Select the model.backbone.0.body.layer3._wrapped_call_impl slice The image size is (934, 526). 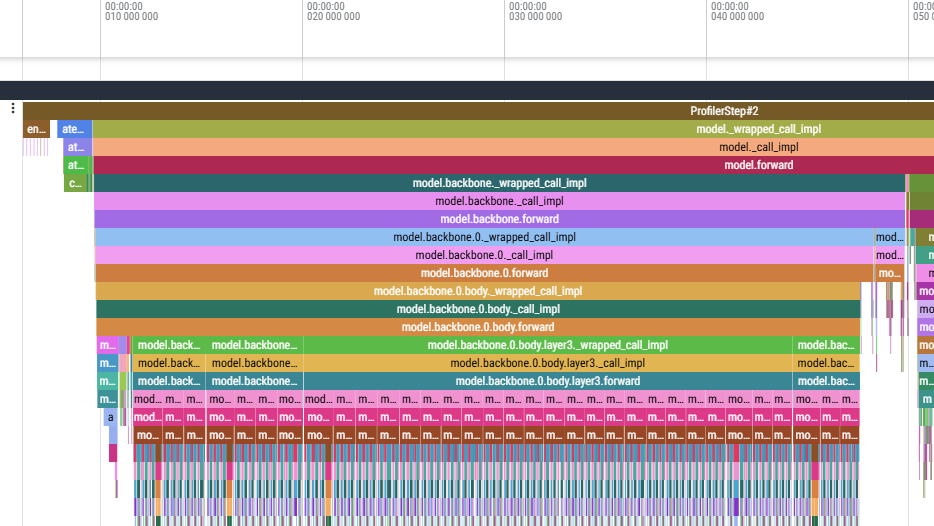pos(547,345)
